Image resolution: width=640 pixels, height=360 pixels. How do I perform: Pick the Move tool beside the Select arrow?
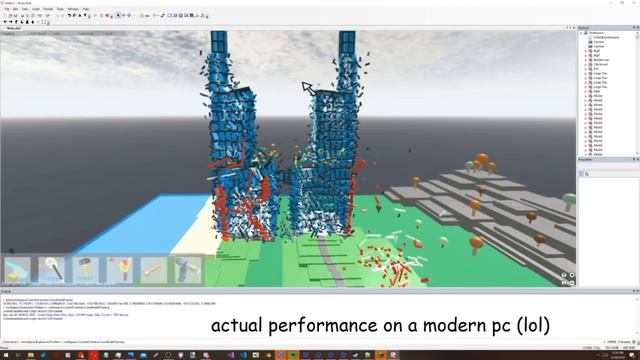coord(124,16)
